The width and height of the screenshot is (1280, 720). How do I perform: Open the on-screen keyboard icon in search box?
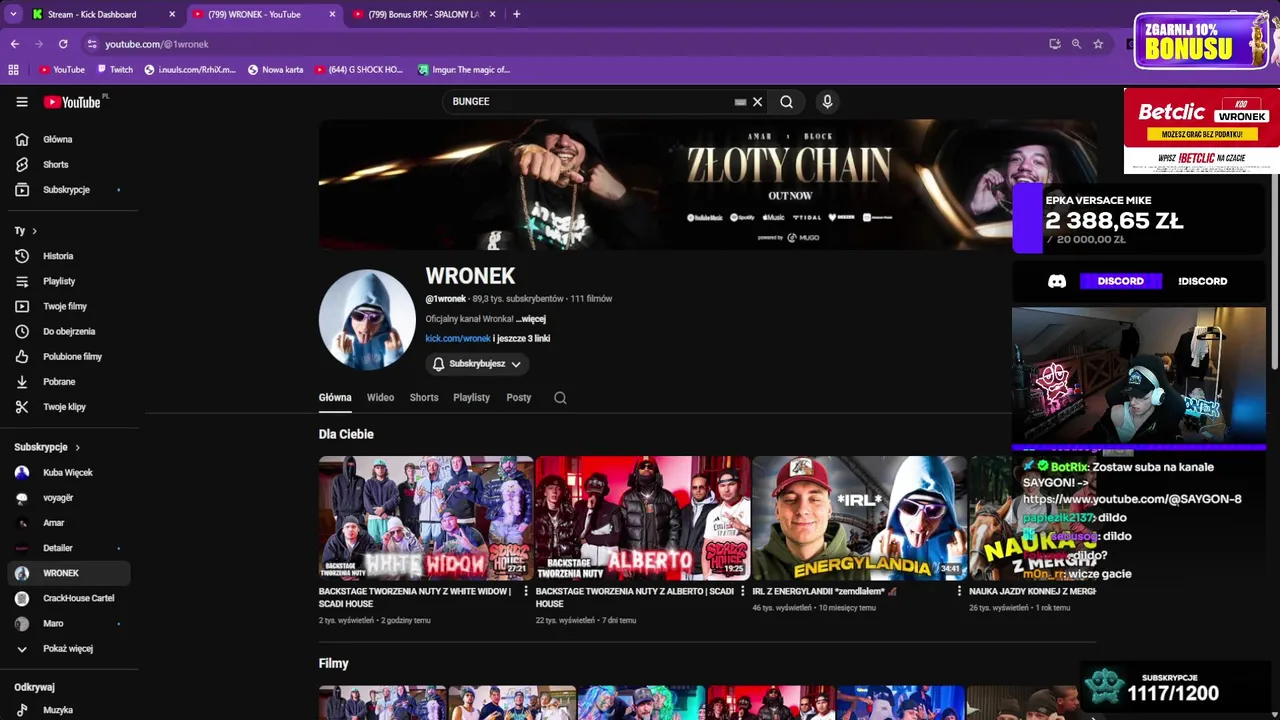(740, 102)
